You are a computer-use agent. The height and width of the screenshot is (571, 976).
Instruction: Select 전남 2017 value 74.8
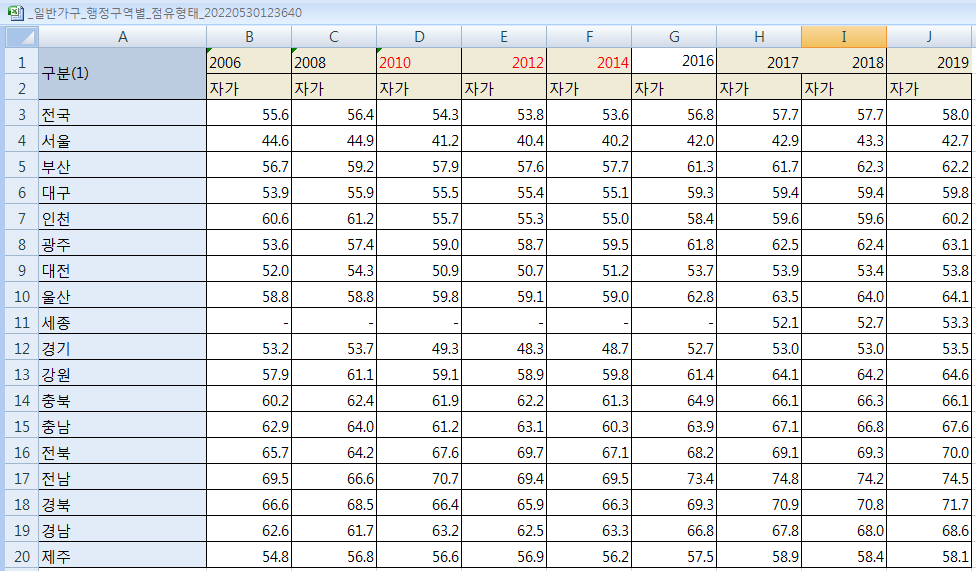point(759,479)
